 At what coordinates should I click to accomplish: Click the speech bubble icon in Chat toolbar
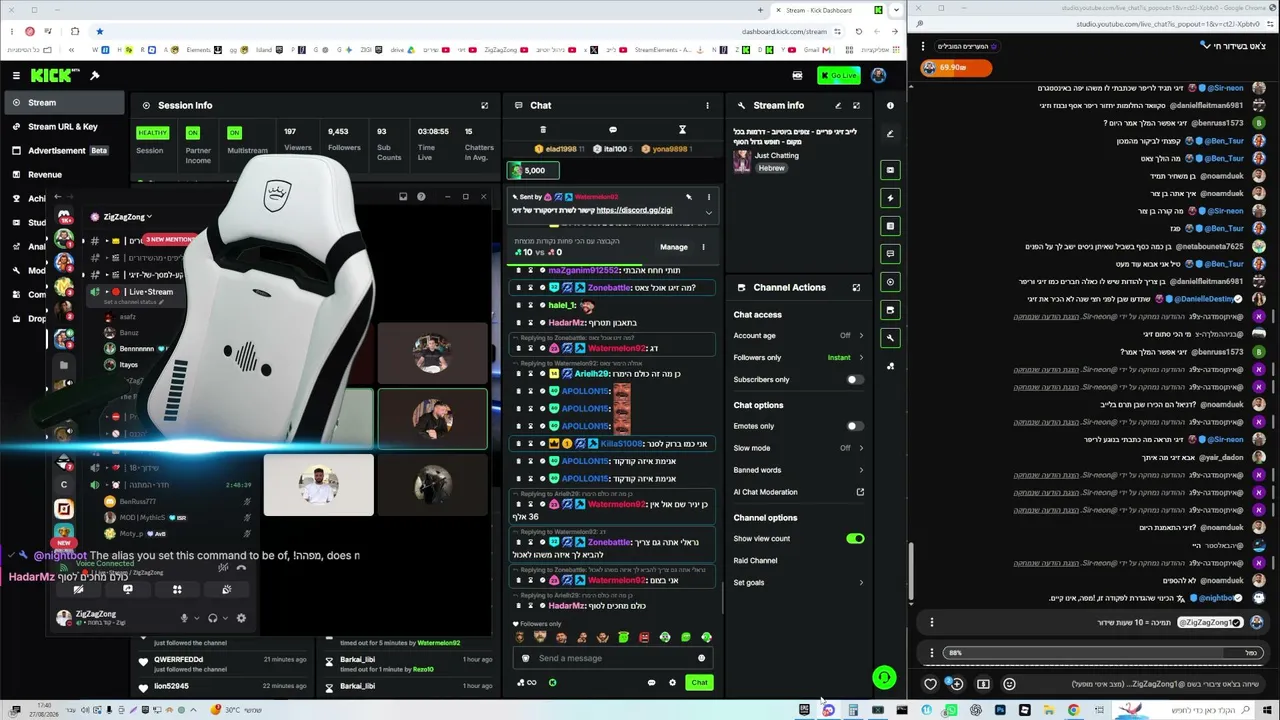[613, 130]
